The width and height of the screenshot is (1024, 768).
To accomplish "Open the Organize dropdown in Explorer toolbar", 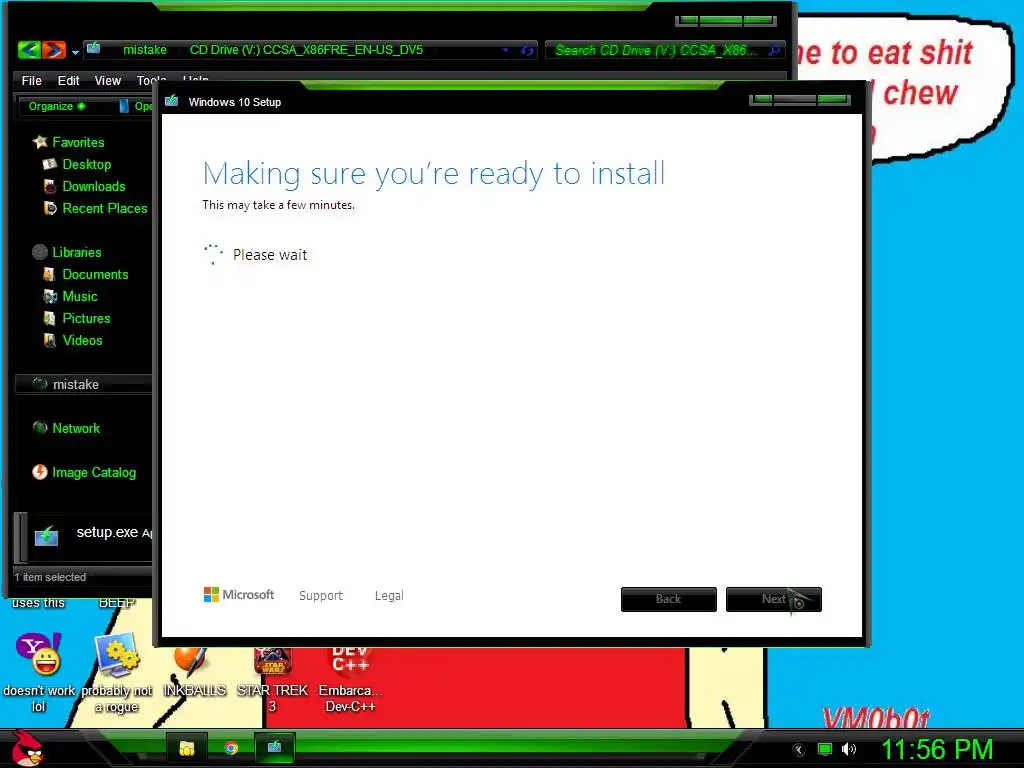I will pos(57,106).
